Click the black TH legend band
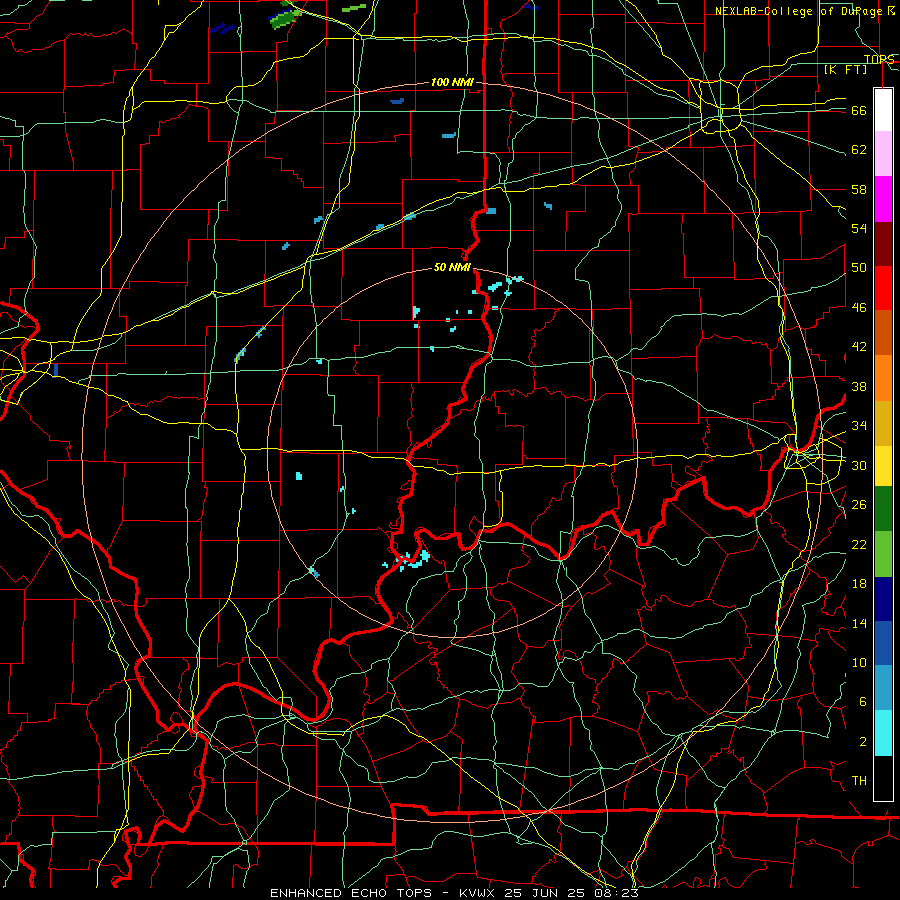900x900 pixels. [883, 778]
